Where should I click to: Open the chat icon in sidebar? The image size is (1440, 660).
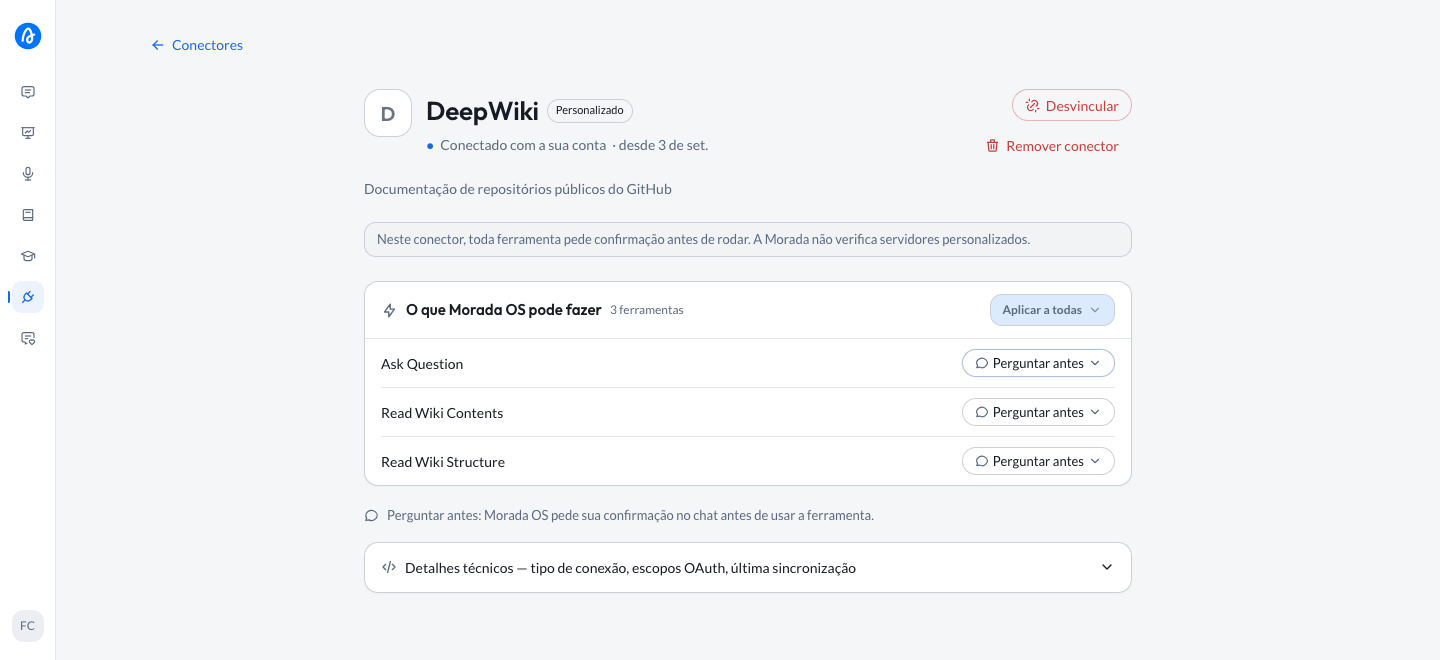click(x=28, y=92)
